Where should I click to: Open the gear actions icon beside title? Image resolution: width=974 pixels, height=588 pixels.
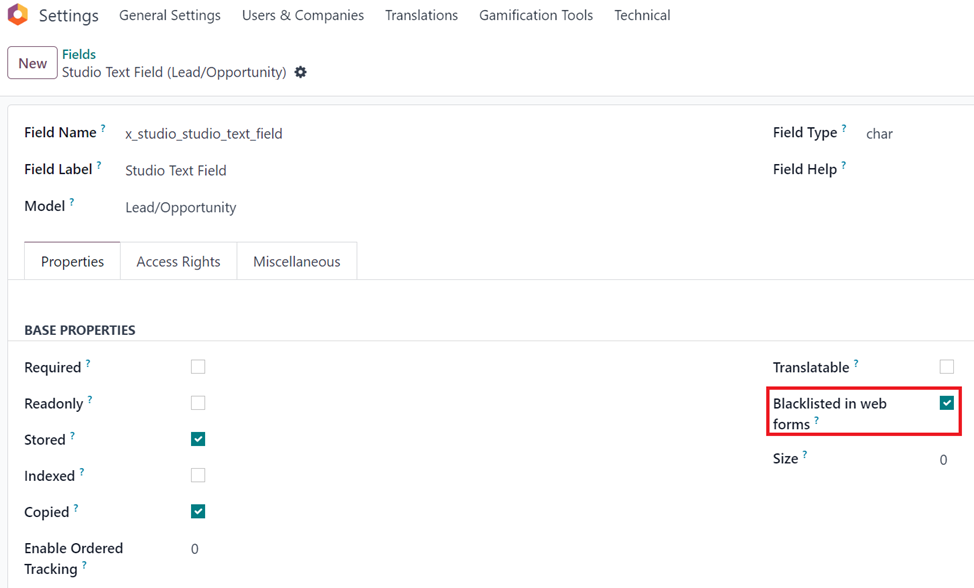301,72
